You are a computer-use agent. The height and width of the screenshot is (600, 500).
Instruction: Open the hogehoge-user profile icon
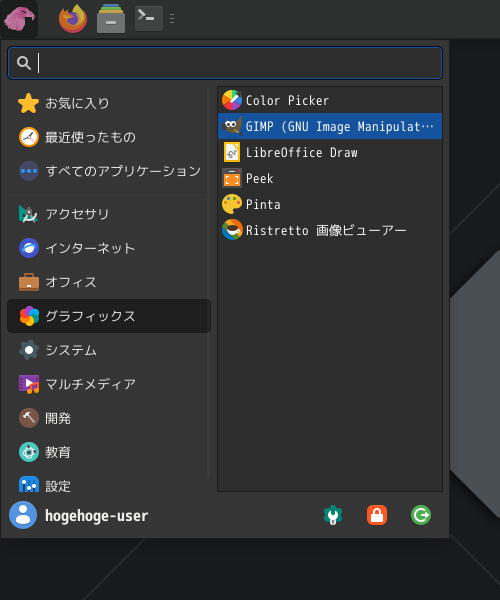point(23,515)
